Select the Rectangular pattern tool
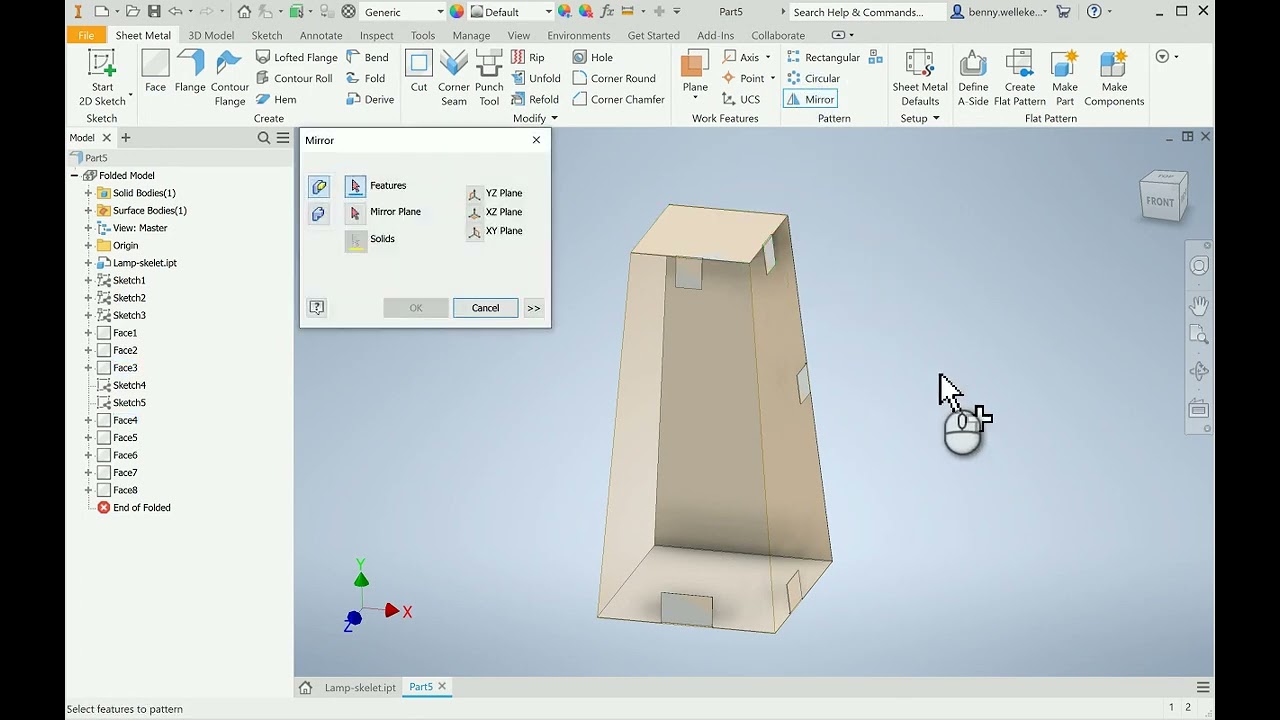This screenshot has width=1280, height=720. coord(823,57)
